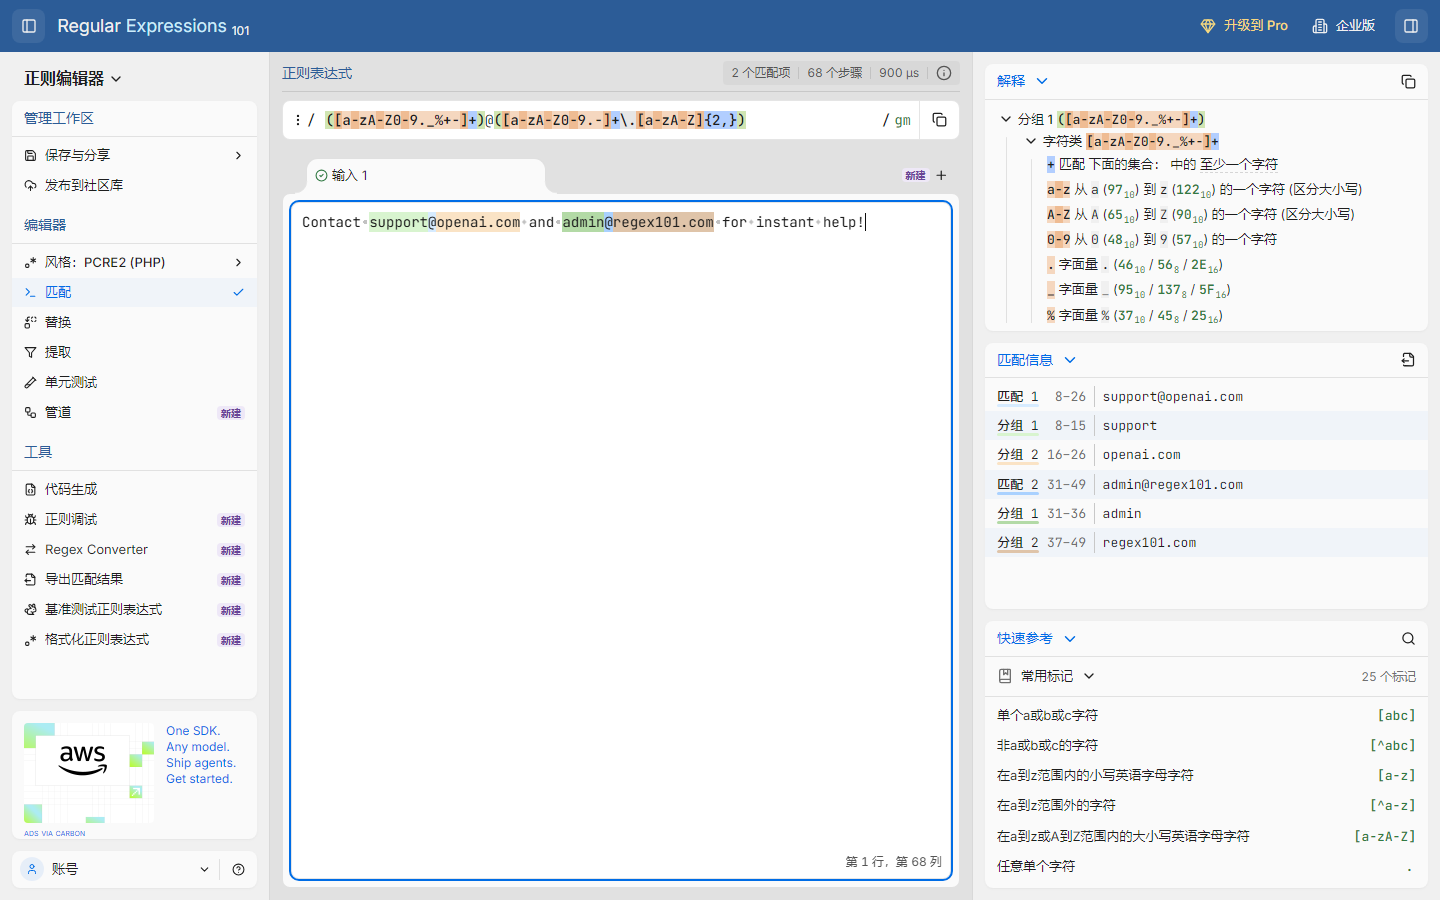1440x900 pixels.
Task: Open 基准测试正则表达式 tool
Action: tap(135, 609)
